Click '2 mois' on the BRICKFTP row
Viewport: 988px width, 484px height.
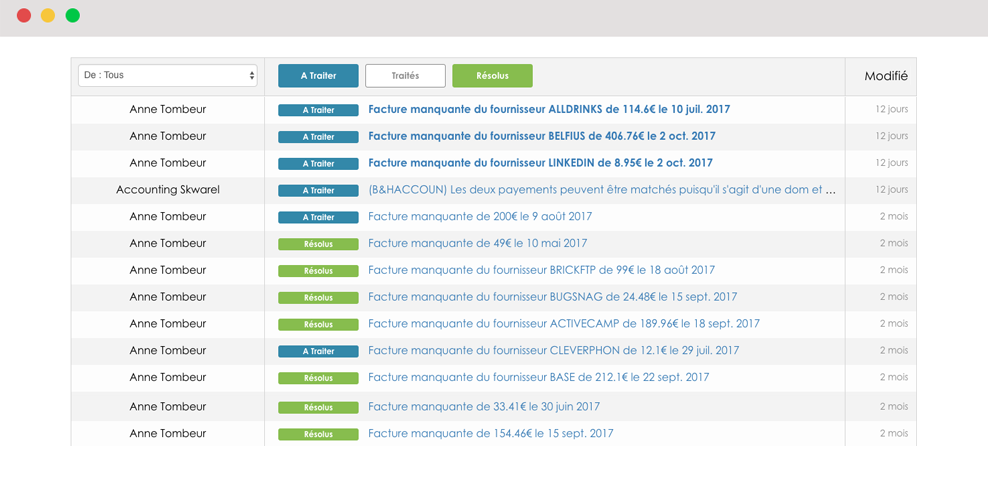pos(894,270)
